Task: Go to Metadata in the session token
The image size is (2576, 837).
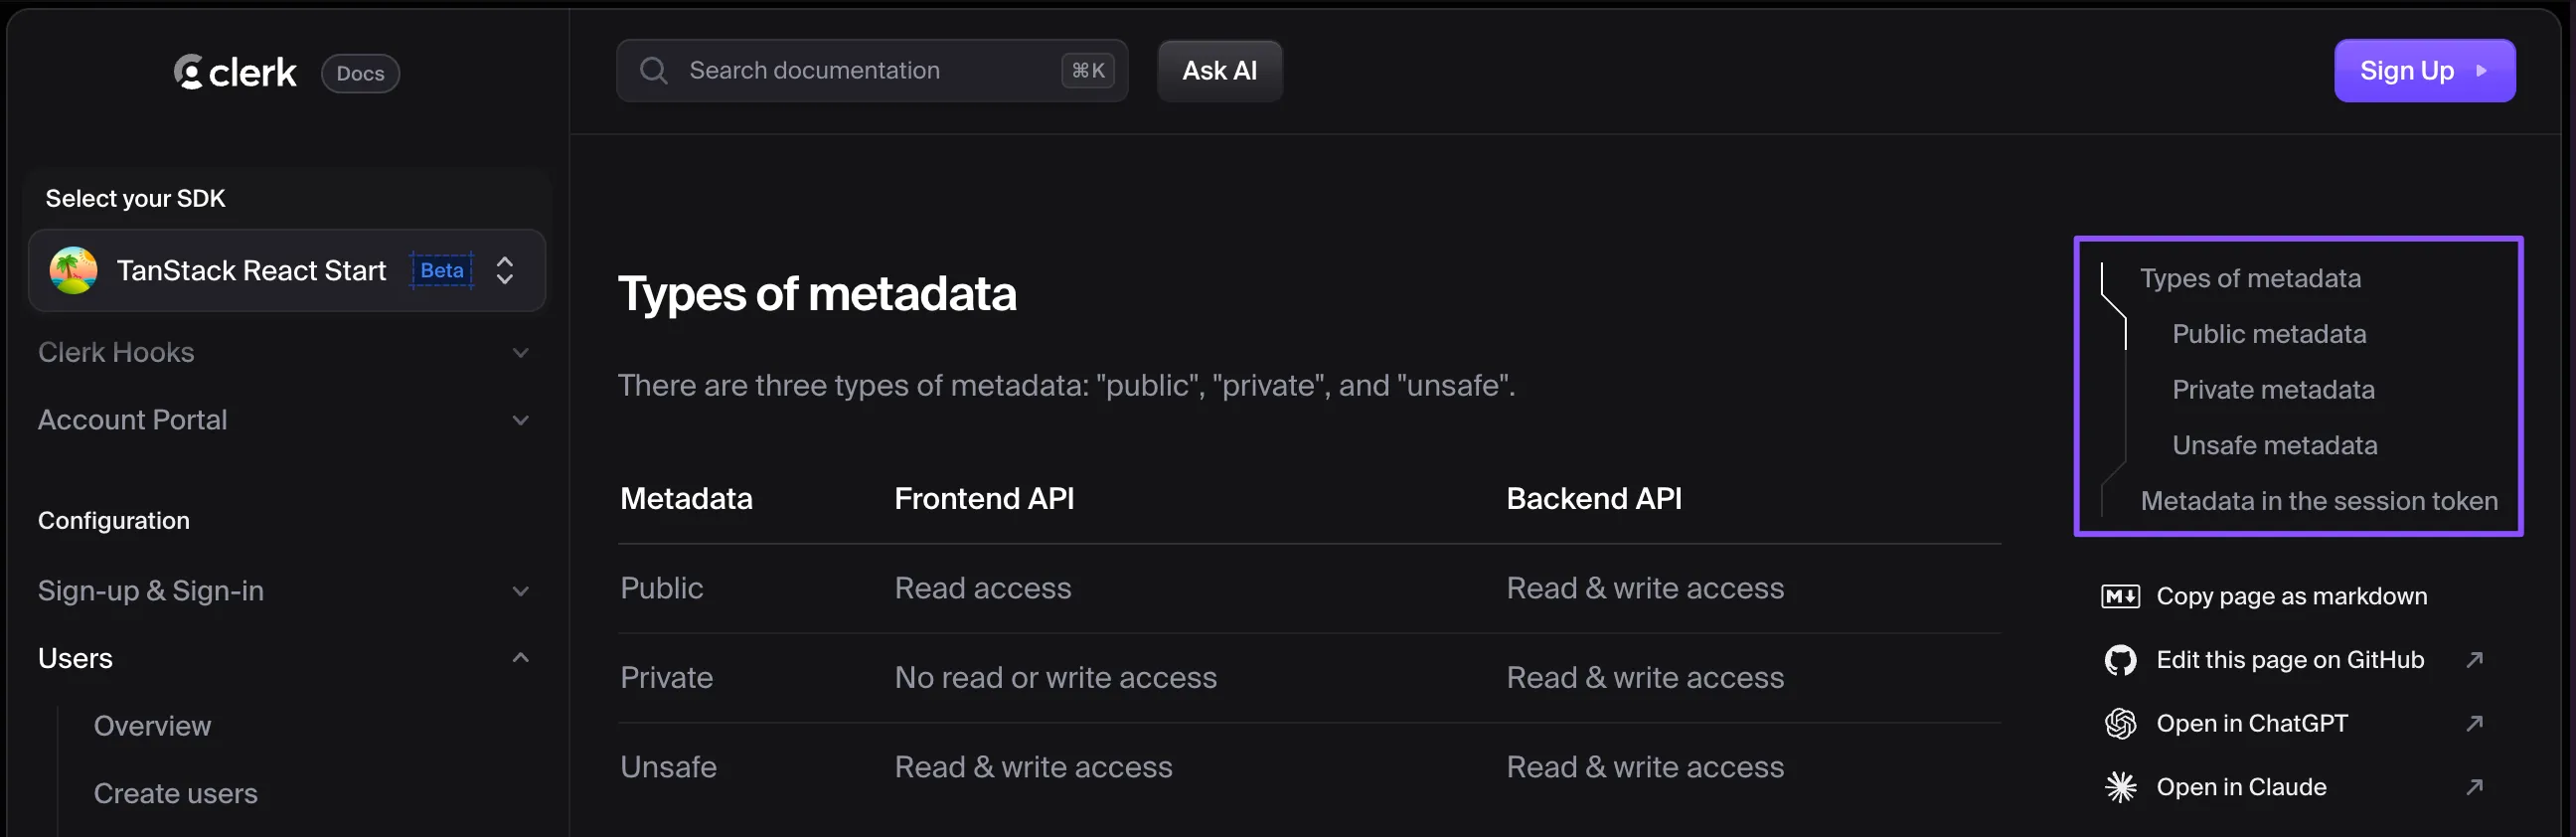Action: click(2318, 501)
